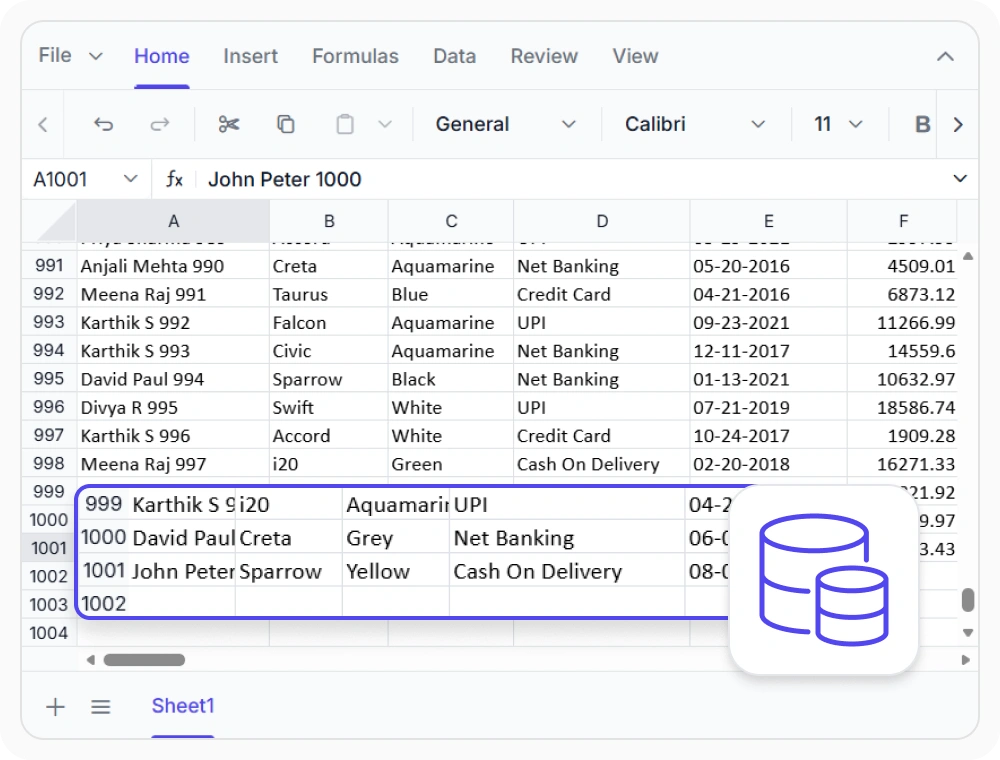Select column A header
The width and height of the screenshot is (1000, 760).
point(173,221)
